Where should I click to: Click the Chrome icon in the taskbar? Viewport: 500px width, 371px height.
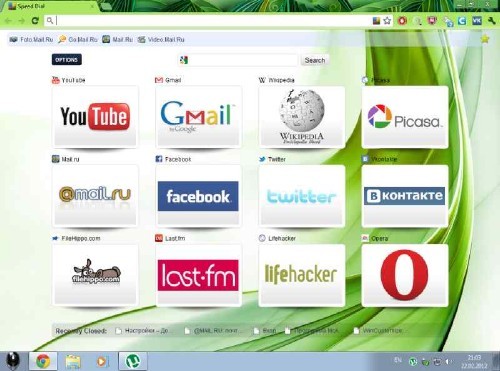[x=43, y=361]
